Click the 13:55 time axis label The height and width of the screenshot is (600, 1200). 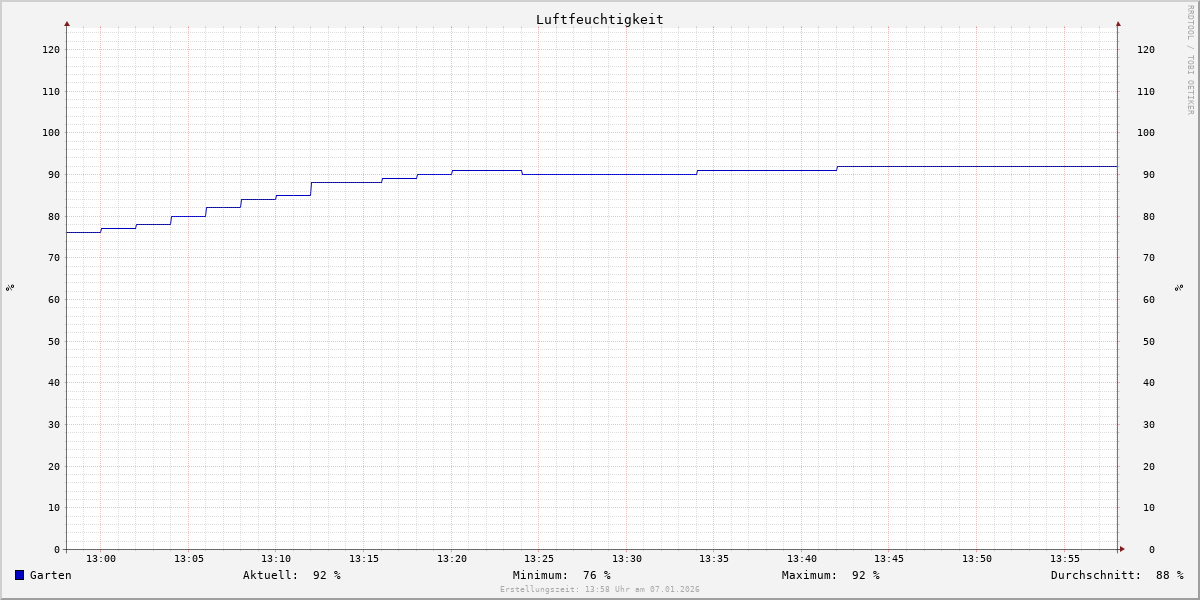1065,559
